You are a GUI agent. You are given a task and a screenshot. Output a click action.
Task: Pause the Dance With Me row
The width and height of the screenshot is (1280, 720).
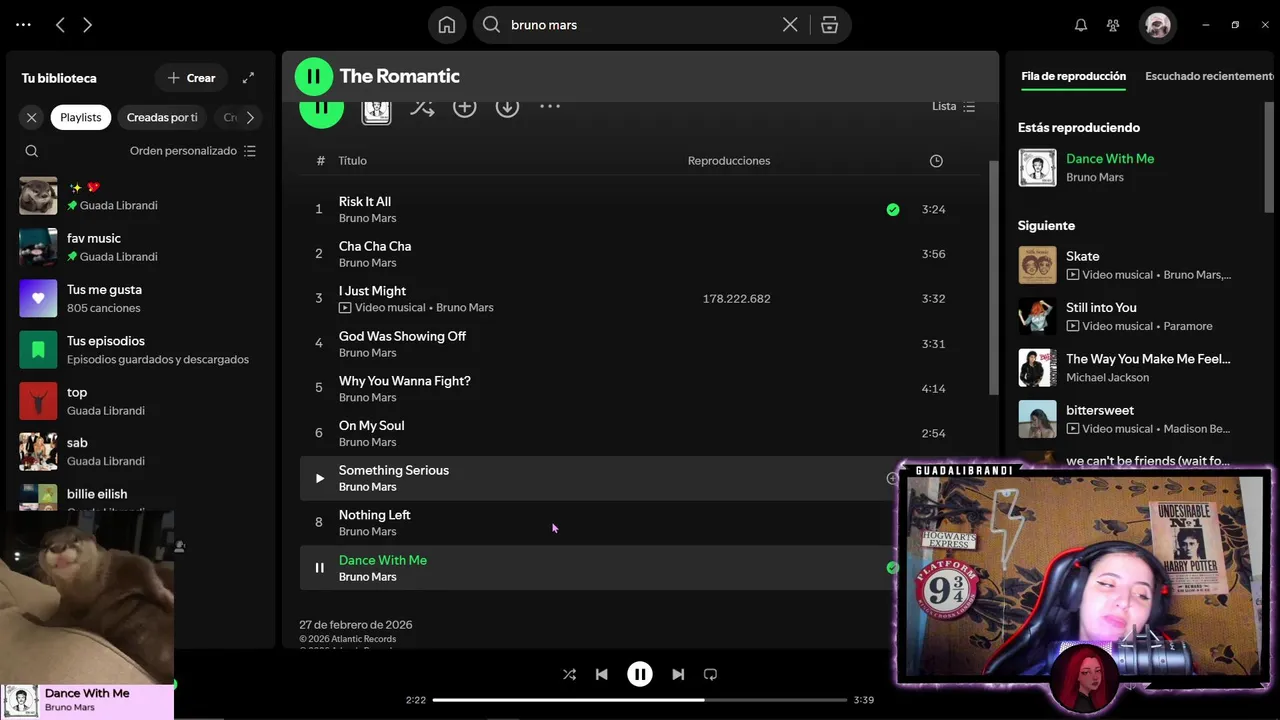coord(319,568)
